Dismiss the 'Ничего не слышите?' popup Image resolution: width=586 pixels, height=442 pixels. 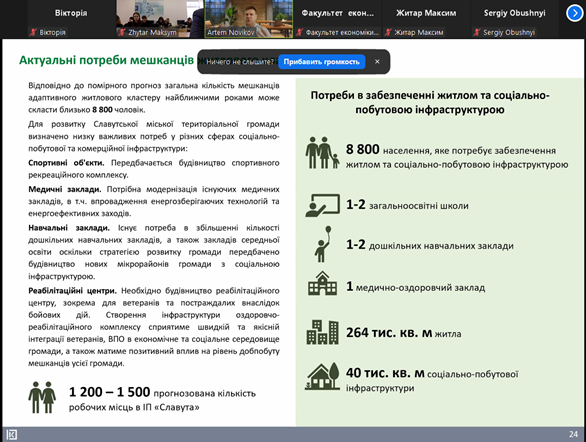pos(377,62)
